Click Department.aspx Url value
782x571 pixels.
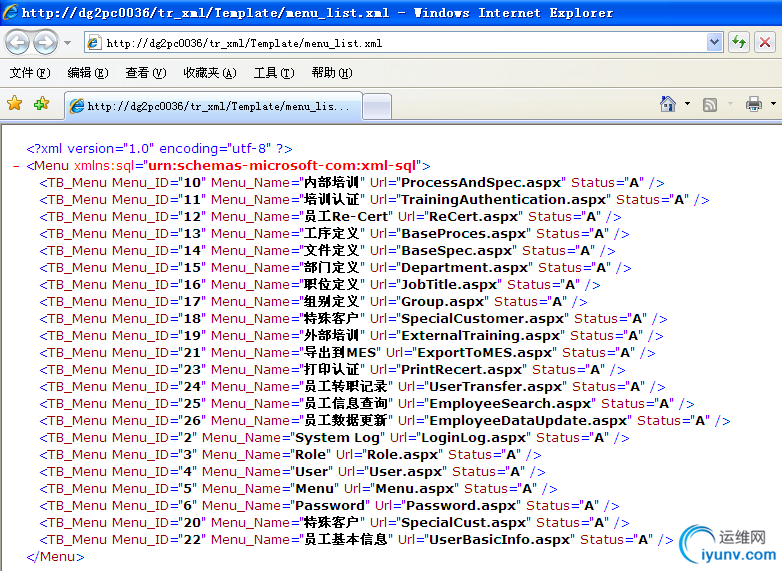coord(464,267)
